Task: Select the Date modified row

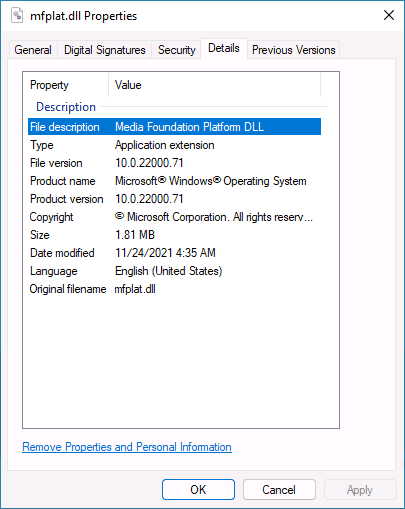Action: [x=174, y=253]
